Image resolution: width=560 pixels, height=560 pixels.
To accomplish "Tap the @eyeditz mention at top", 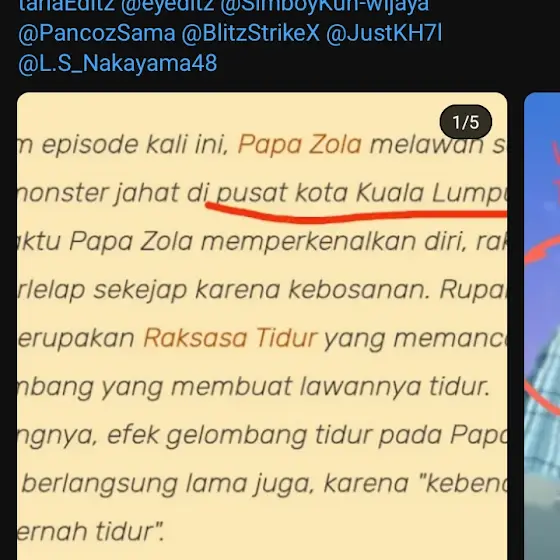I will 168,6.
